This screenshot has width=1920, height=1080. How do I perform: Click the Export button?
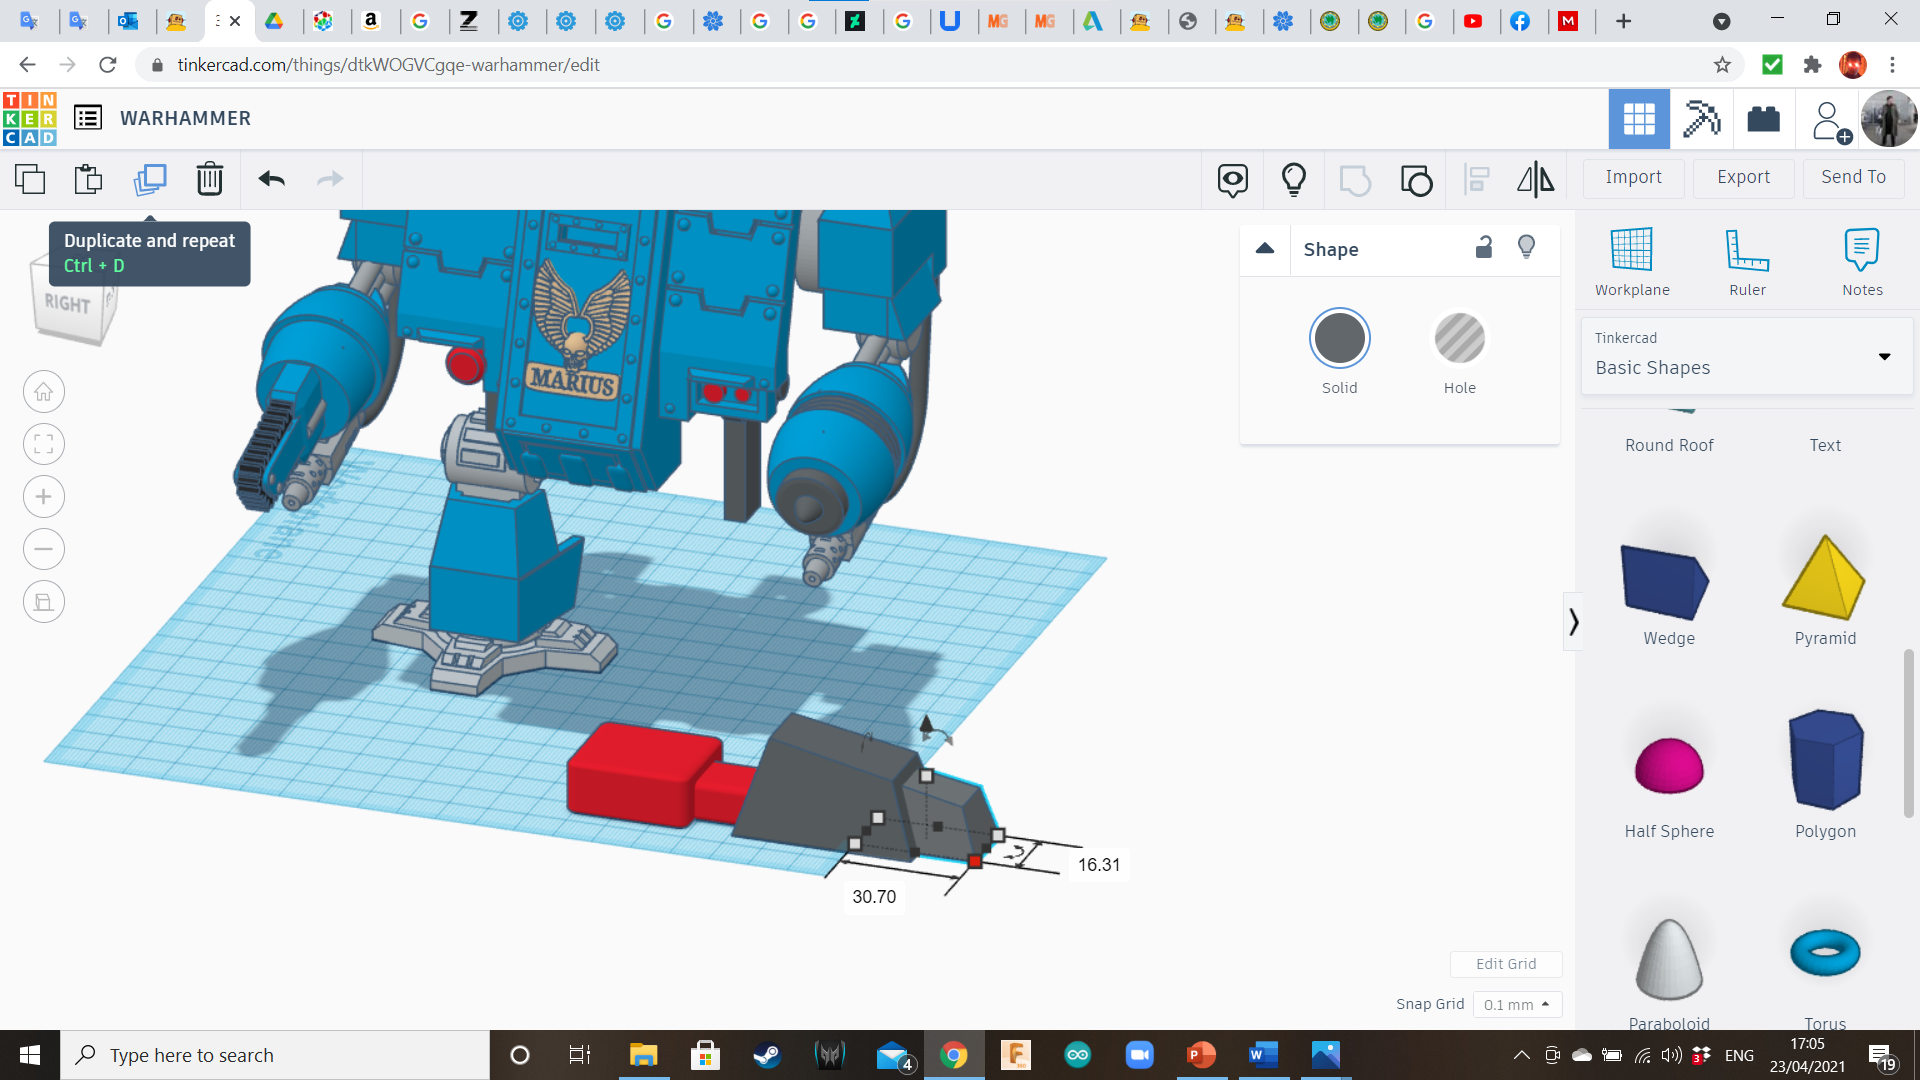(x=1743, y=177)
